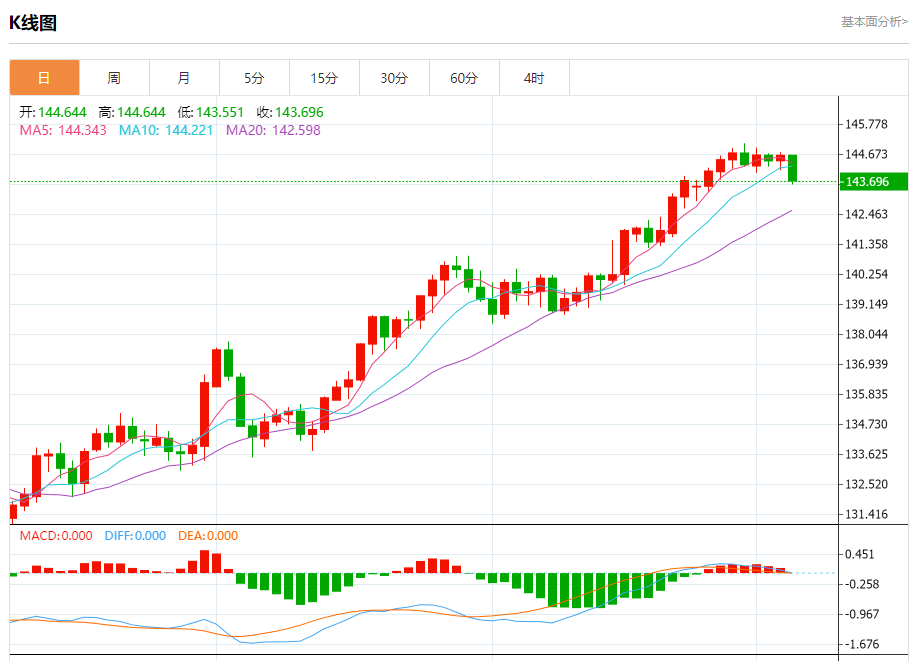Screen dimensions: 917x661
Task: Open the 4时 timeframe tab
Action: coord(534,78)
